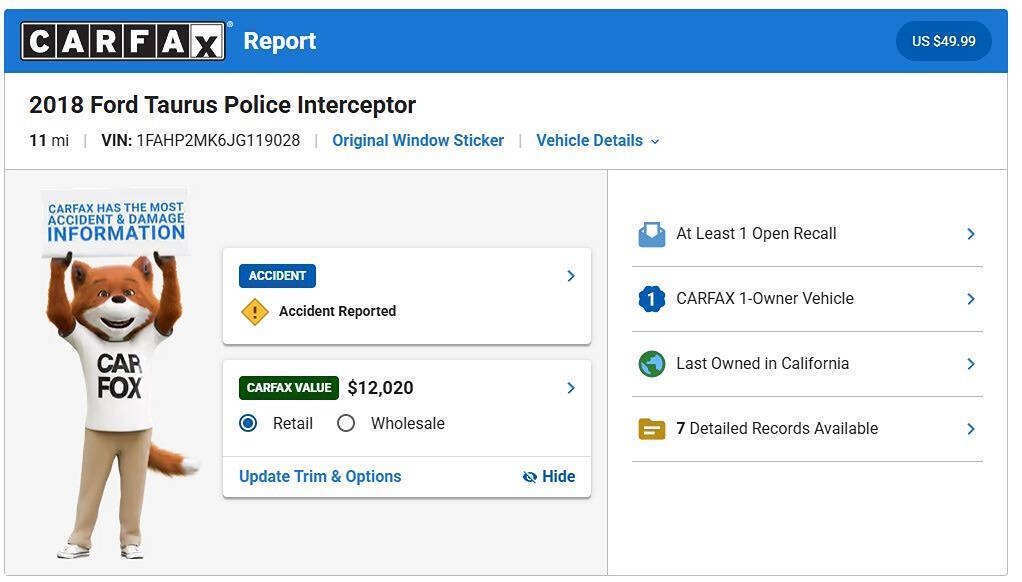This screenshot has height=582, width=1022.
Task: Click the Accident & Damage Information sign
Action: [x=115, y=222]
